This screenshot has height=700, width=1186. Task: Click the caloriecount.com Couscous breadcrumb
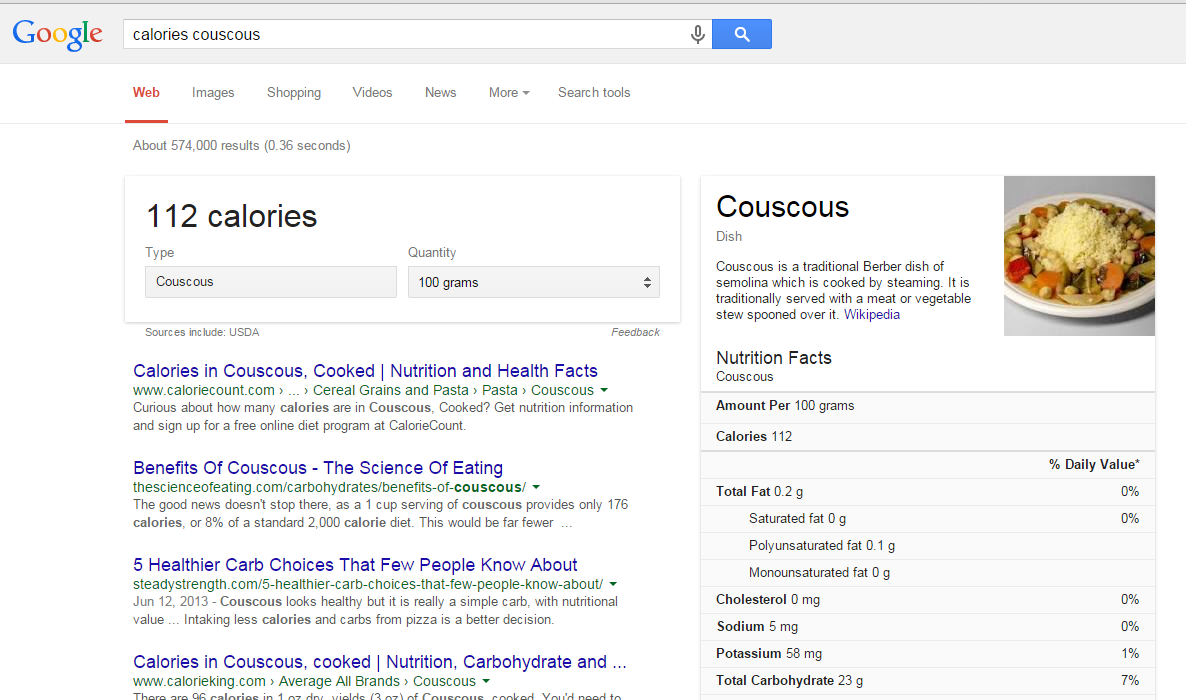click(562, 390)
